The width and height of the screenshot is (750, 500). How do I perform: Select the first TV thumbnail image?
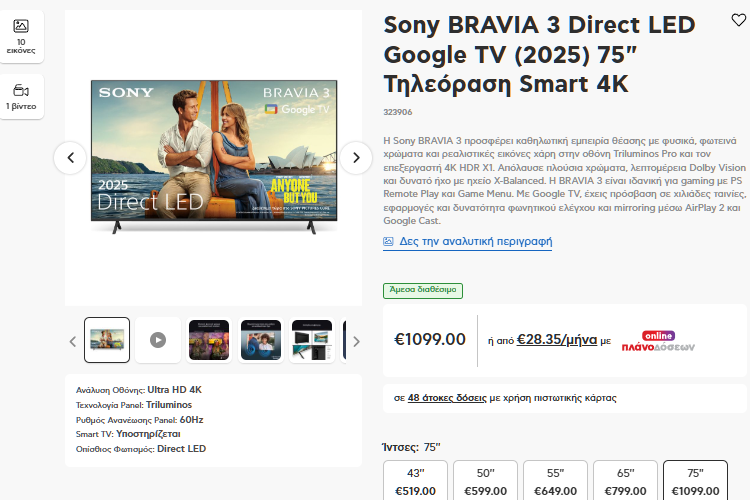click(x=107, y=340)
